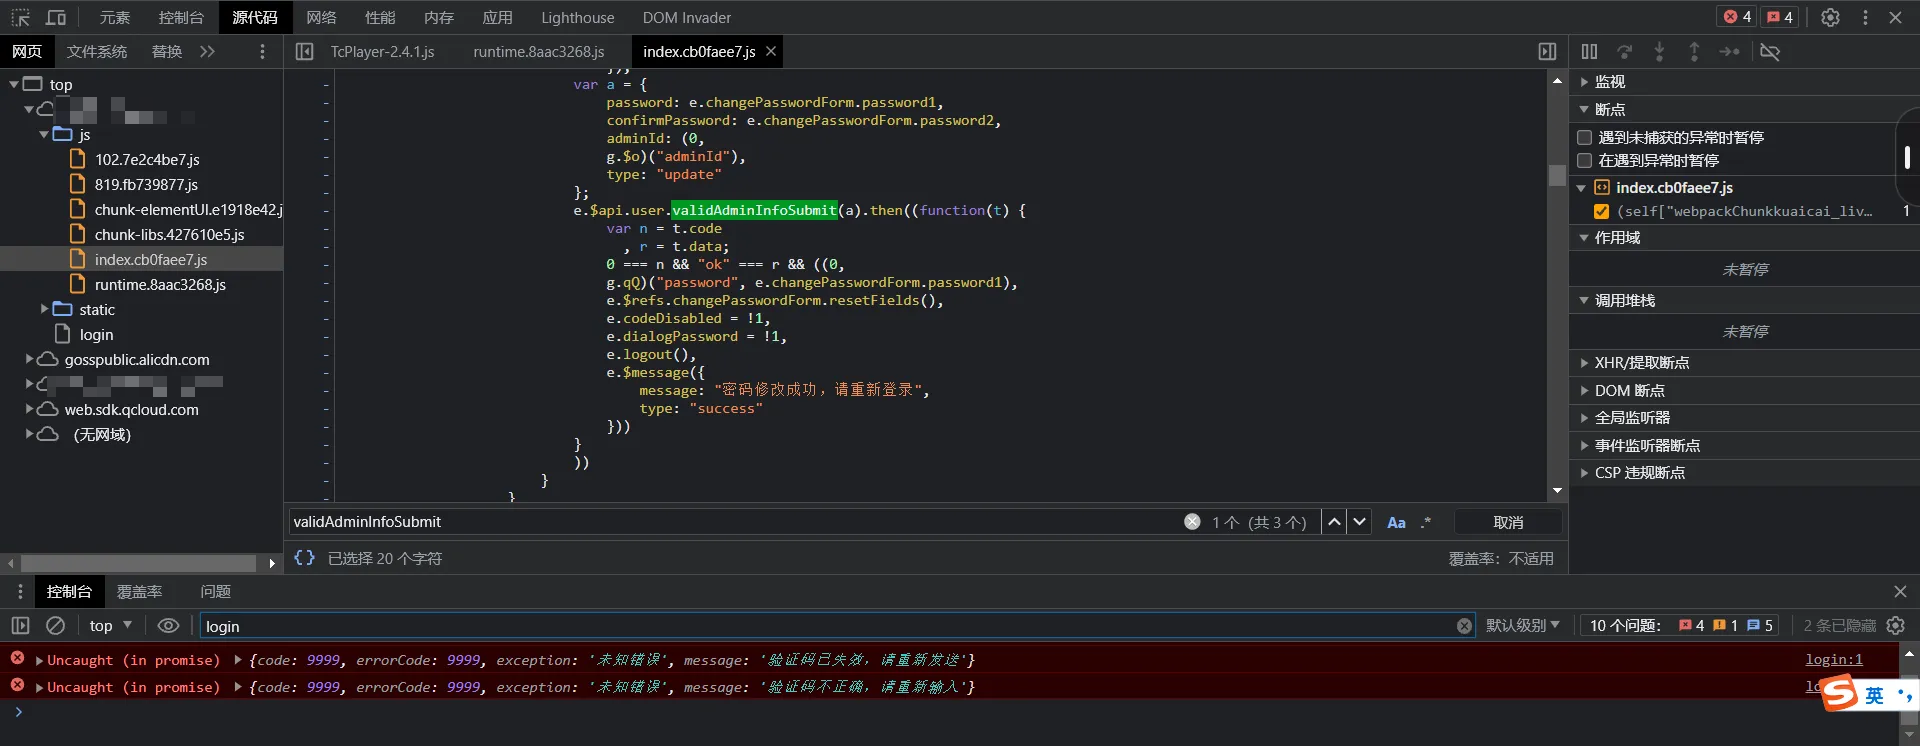Deactivate all breakpoints icon
The width and height of the screenshot is (1920, 746).
tap(1770, 52)
